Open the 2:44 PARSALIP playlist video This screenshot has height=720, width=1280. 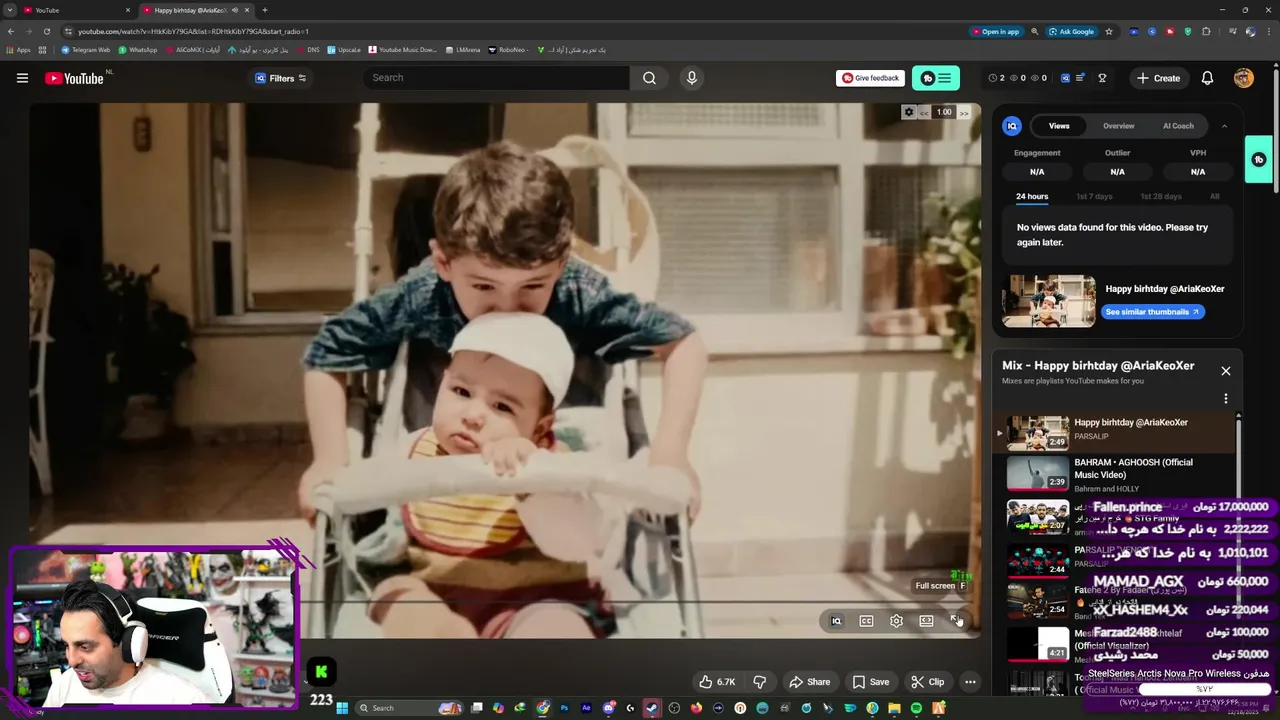coord(1038,561)
